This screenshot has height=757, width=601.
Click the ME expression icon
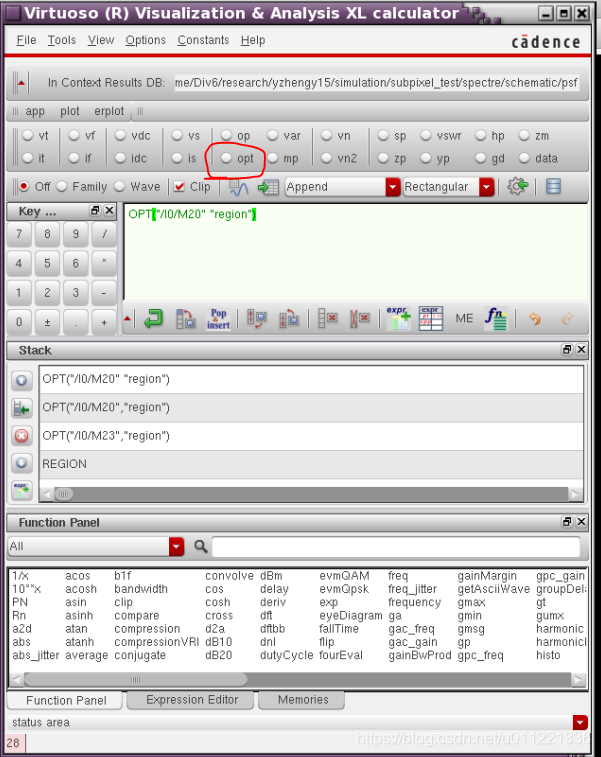(x=464, y=319)
